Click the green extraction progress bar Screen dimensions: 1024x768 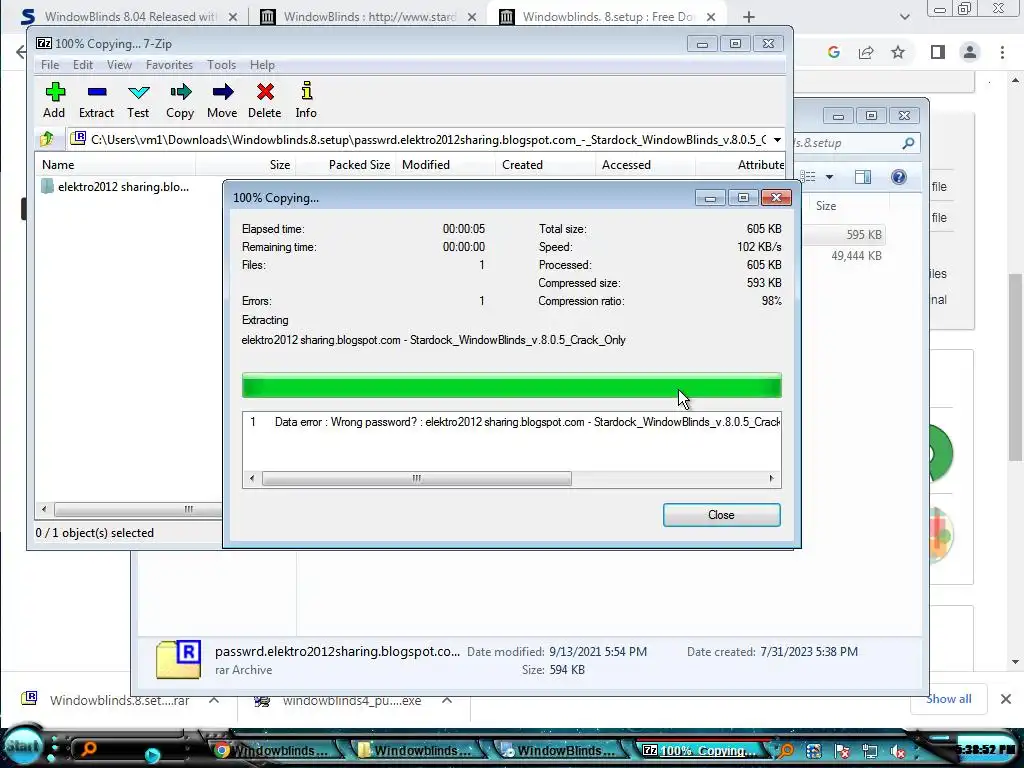[x=511, y=386]
